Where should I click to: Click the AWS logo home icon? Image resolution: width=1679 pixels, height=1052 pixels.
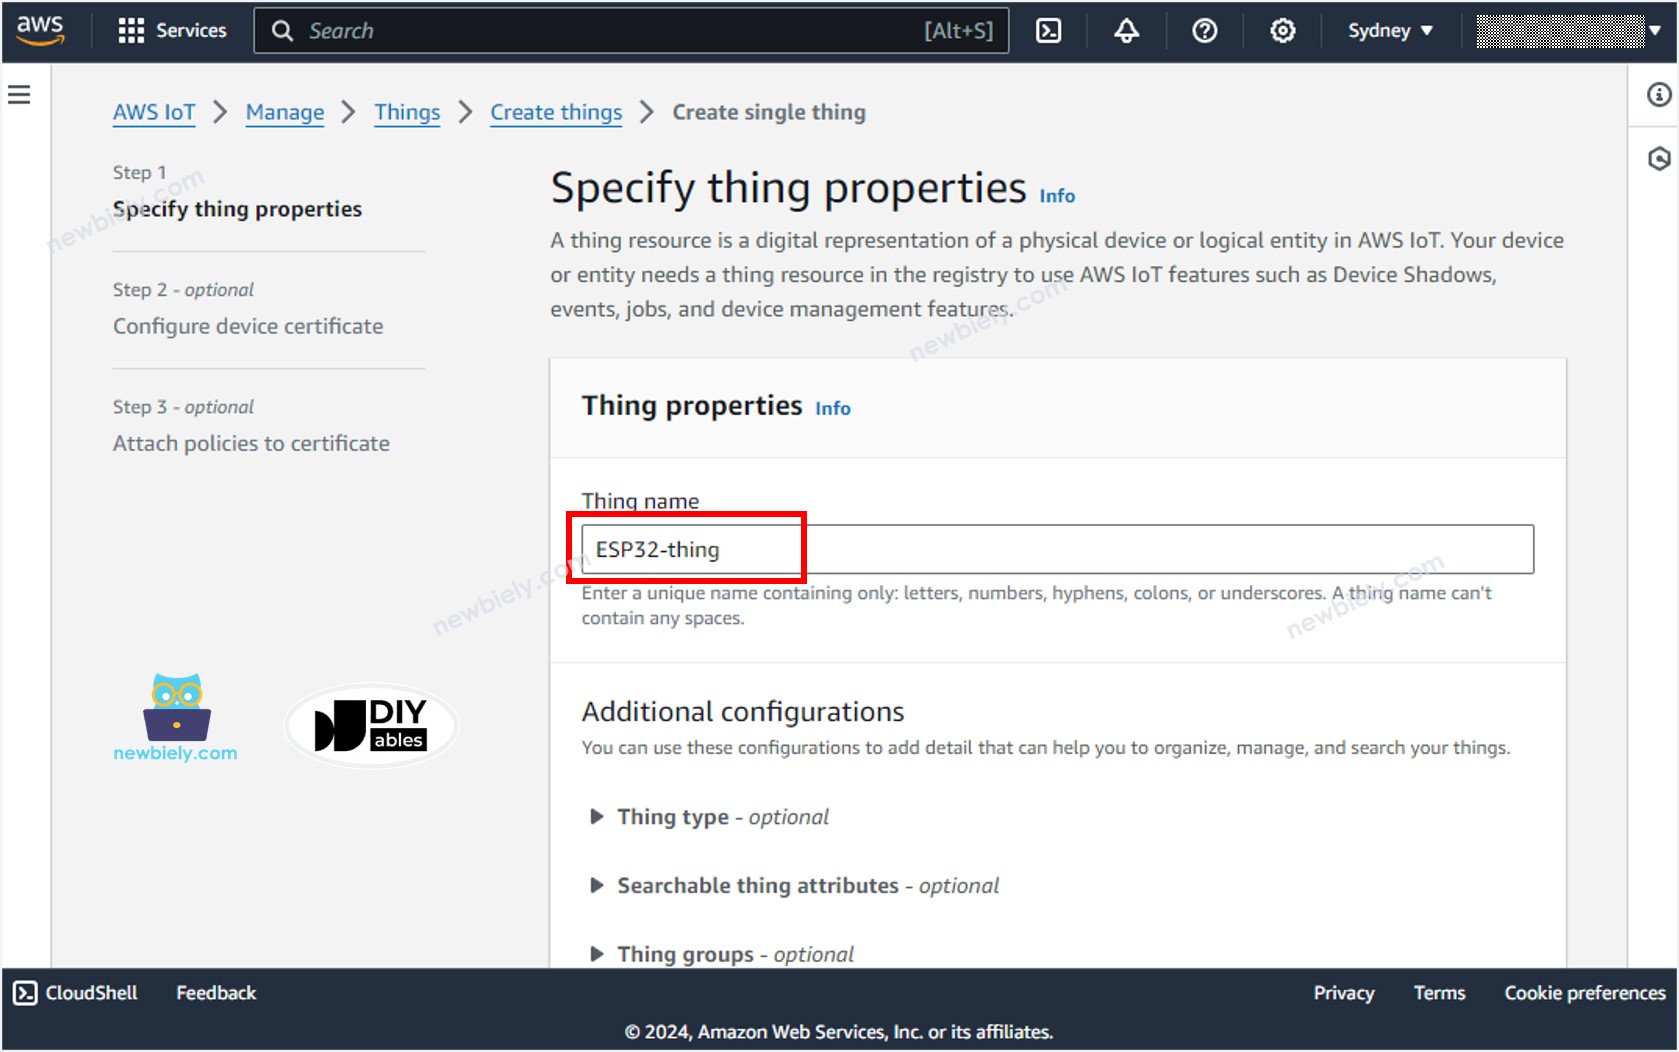(40, 30)
